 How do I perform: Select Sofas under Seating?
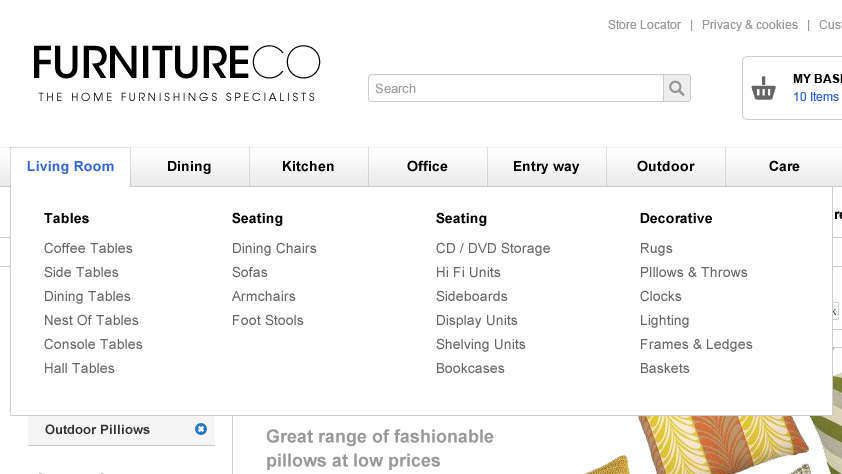pyautogui.click(x=250, y=272)
